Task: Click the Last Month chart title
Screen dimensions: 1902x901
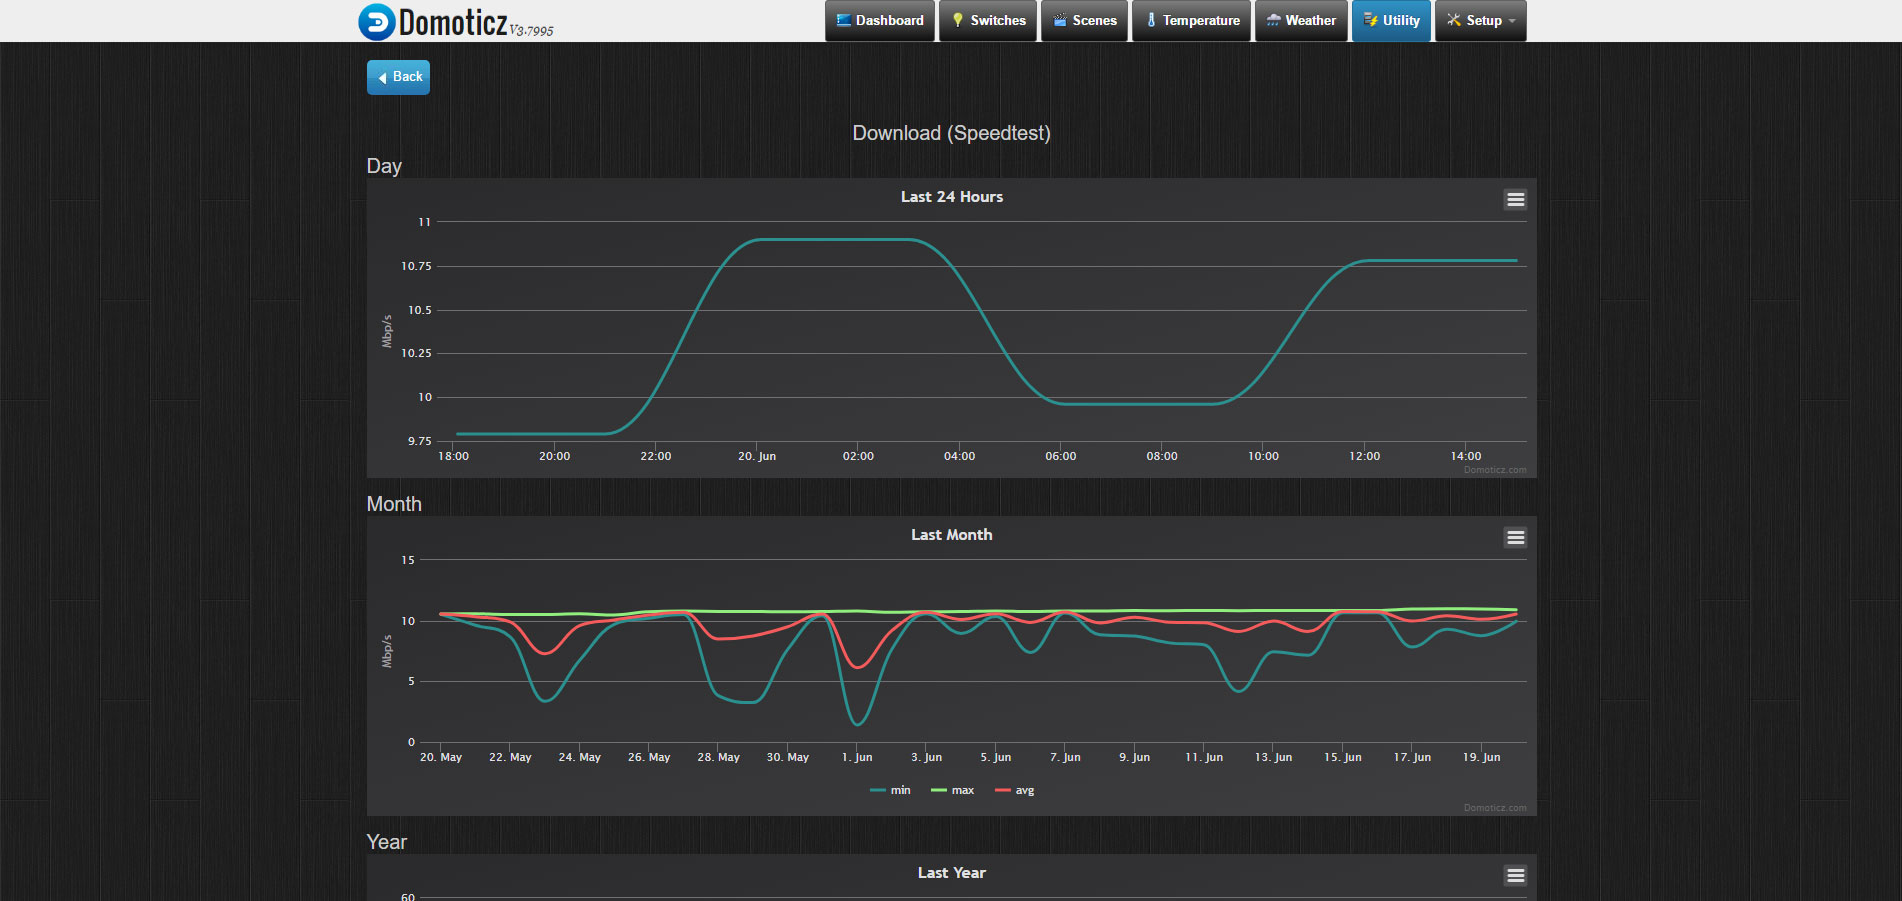Action: pos(952,535)
